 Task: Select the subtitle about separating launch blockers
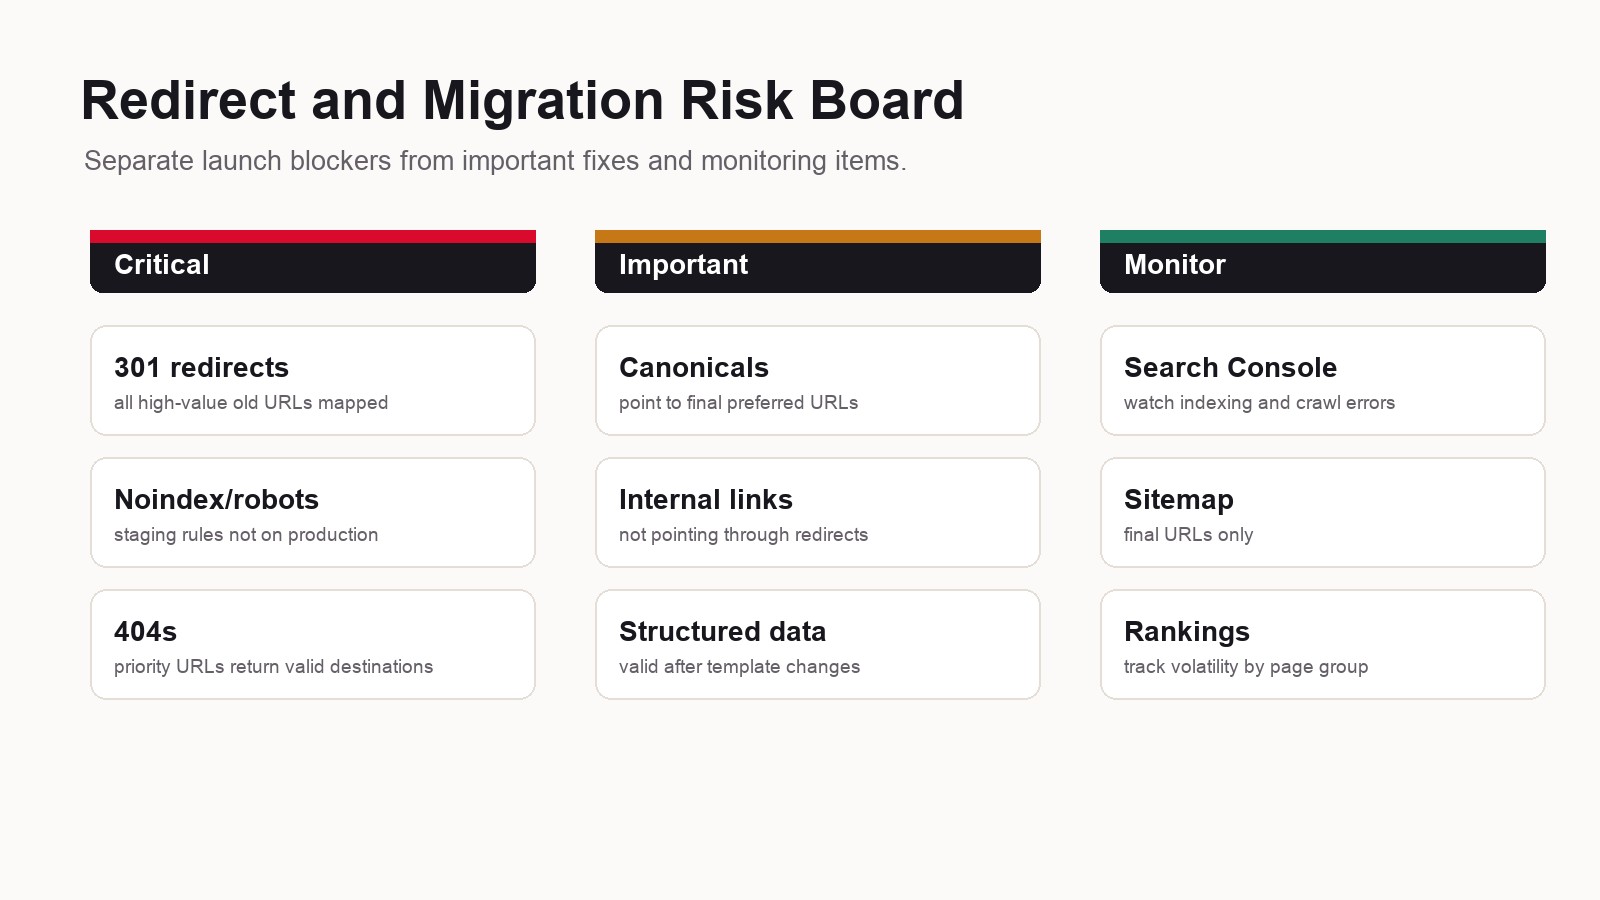(x=495, y=161)
